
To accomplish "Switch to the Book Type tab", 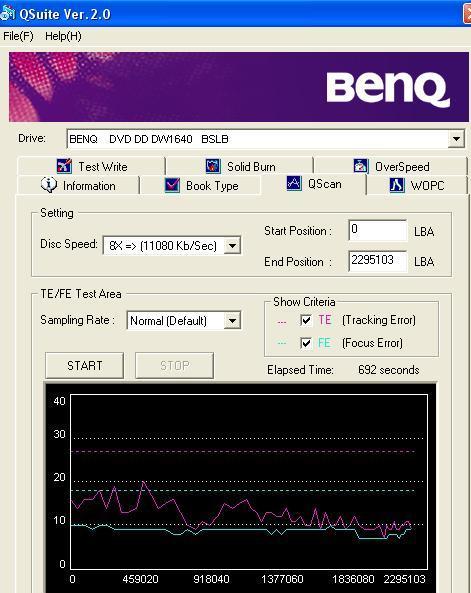I will pos(201,185).
